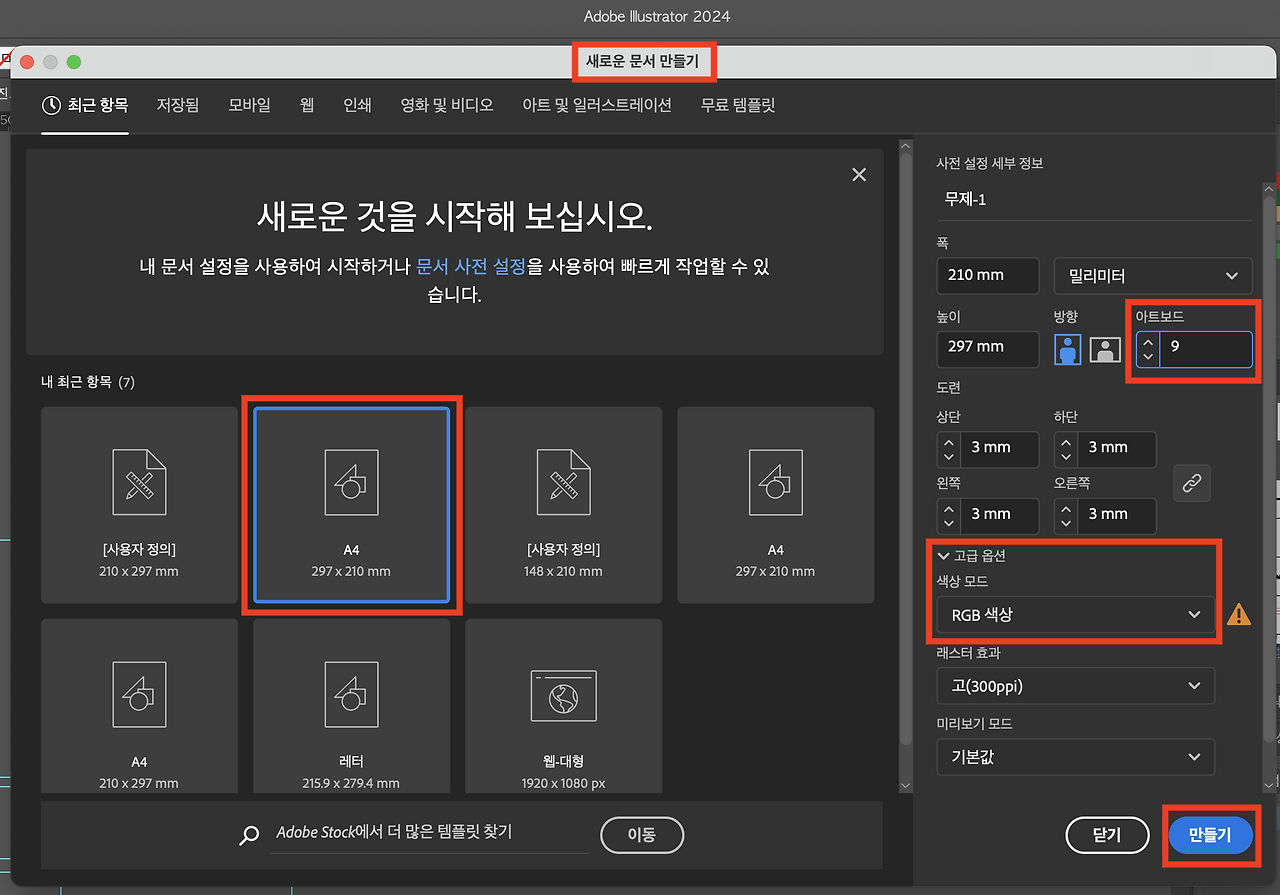1280x895 pixels.
Task: Click the 상단 bleed field
Action: click(1000, 448)
